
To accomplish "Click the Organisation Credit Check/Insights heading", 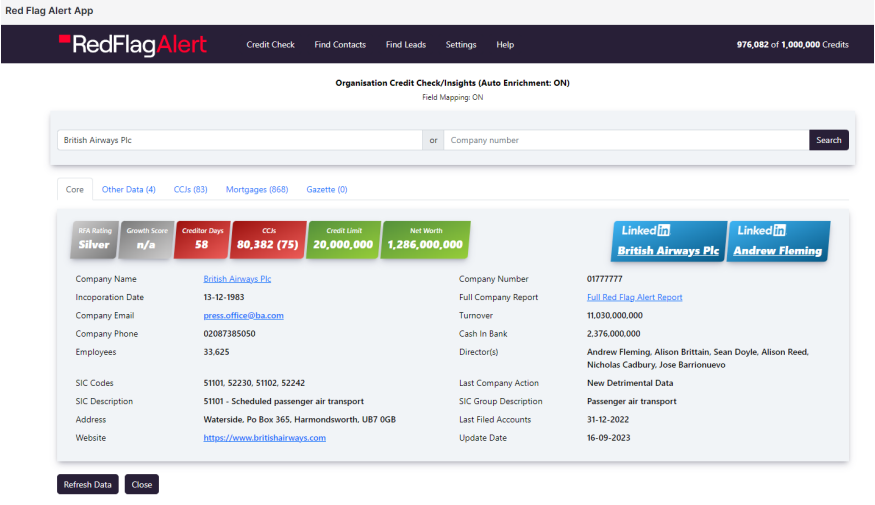I will [x=453, y=83].
